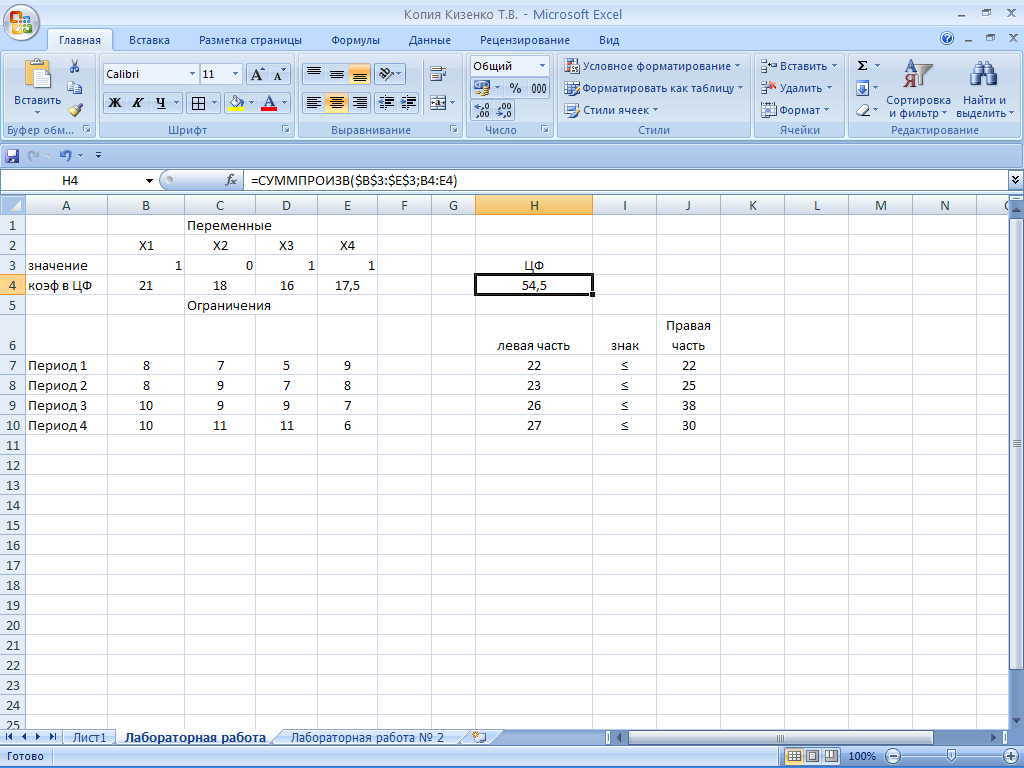Switch to the Вставка tab
1024x768 pixels.
pos(149,40)
